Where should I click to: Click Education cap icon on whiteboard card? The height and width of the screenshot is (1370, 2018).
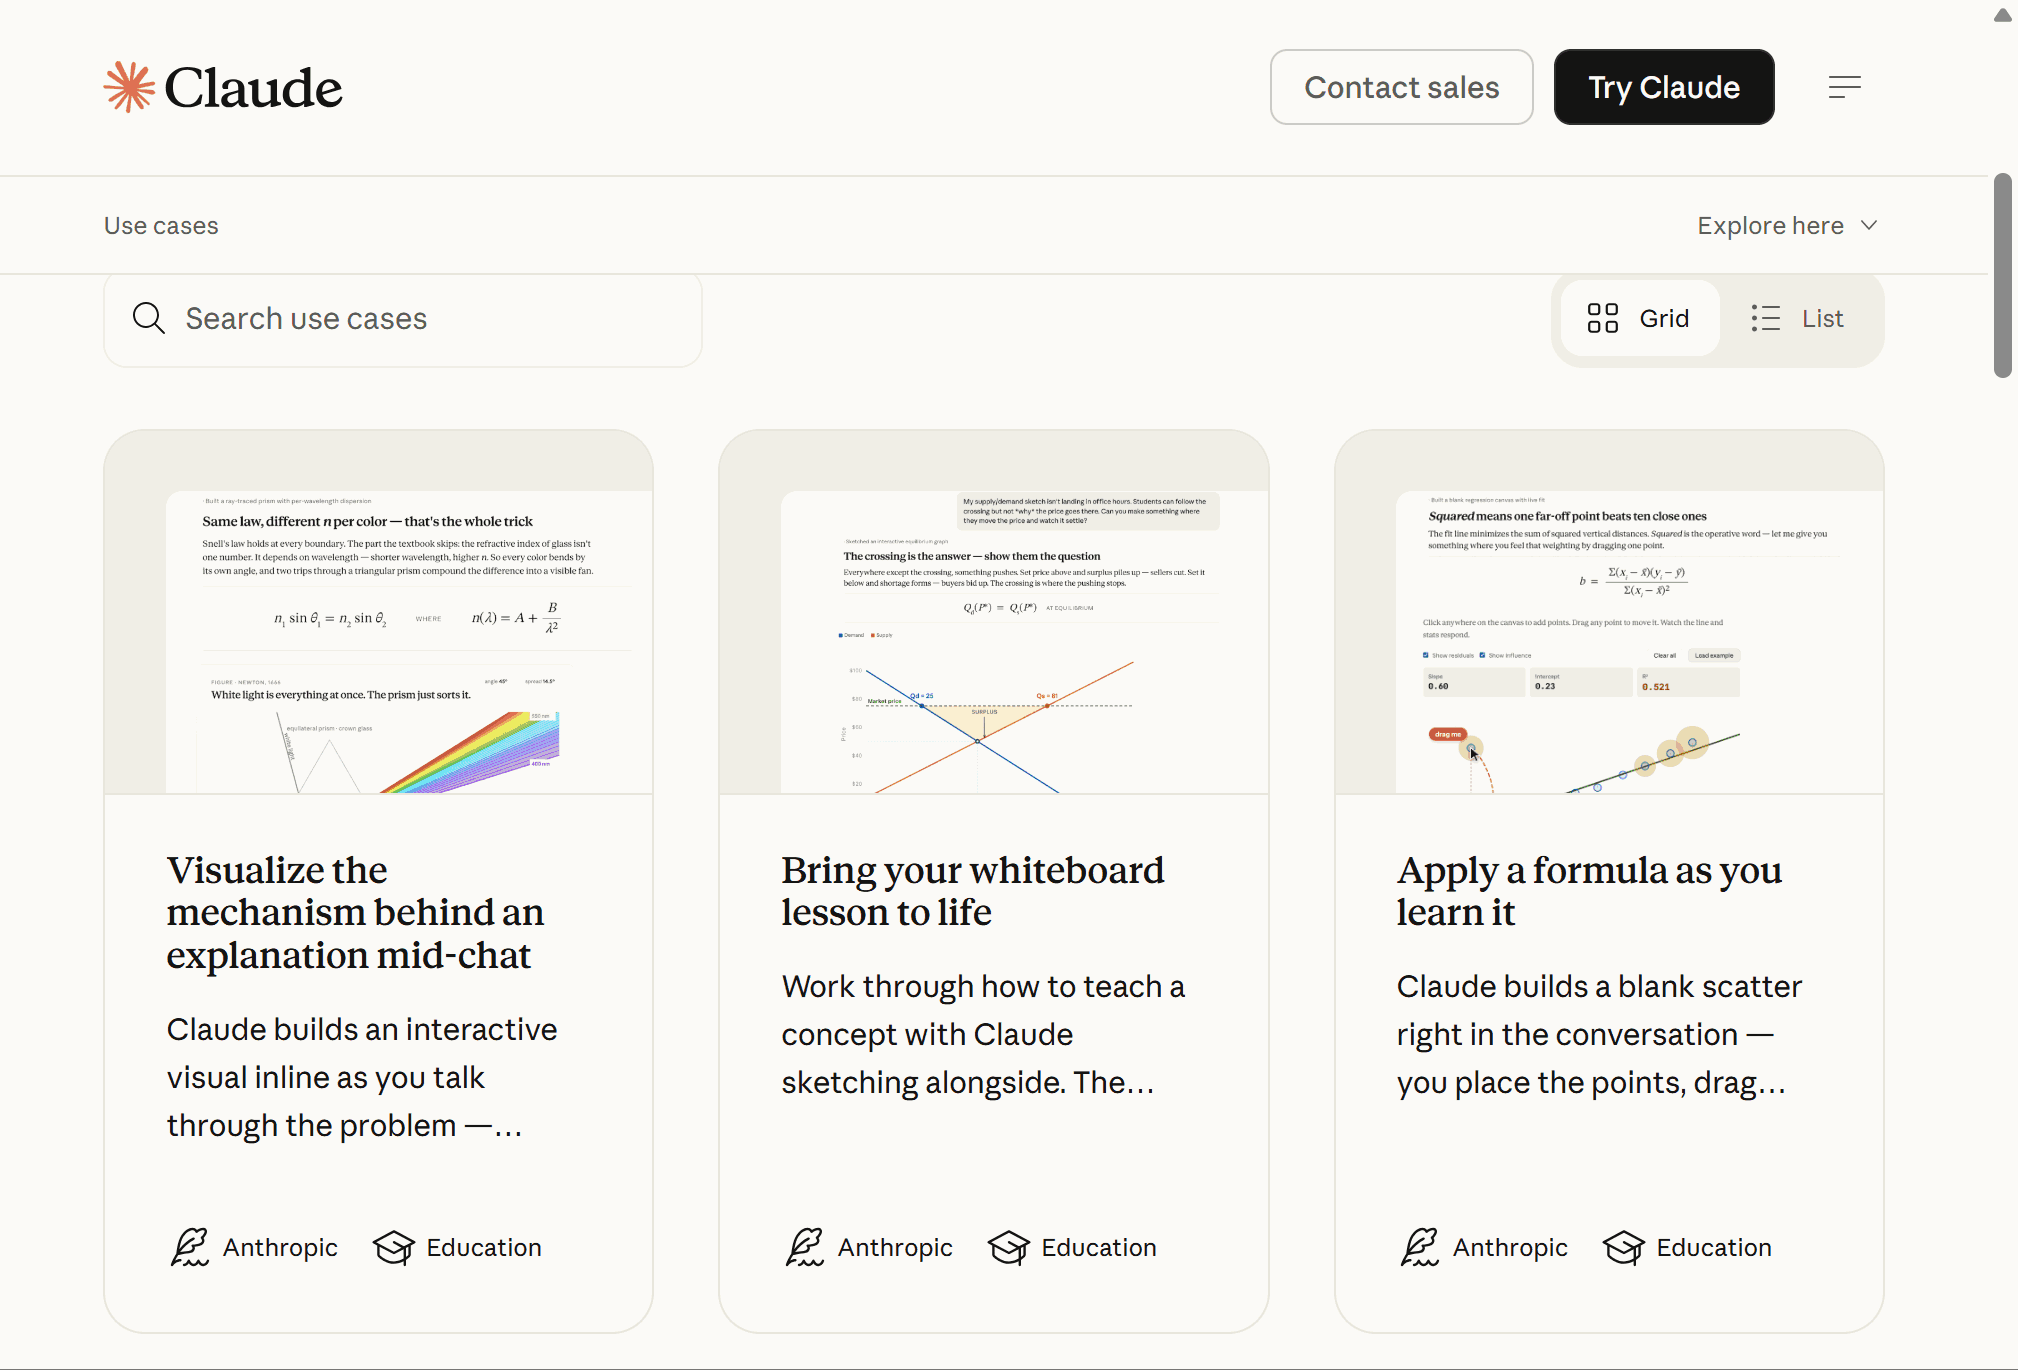[1009, 1247]
